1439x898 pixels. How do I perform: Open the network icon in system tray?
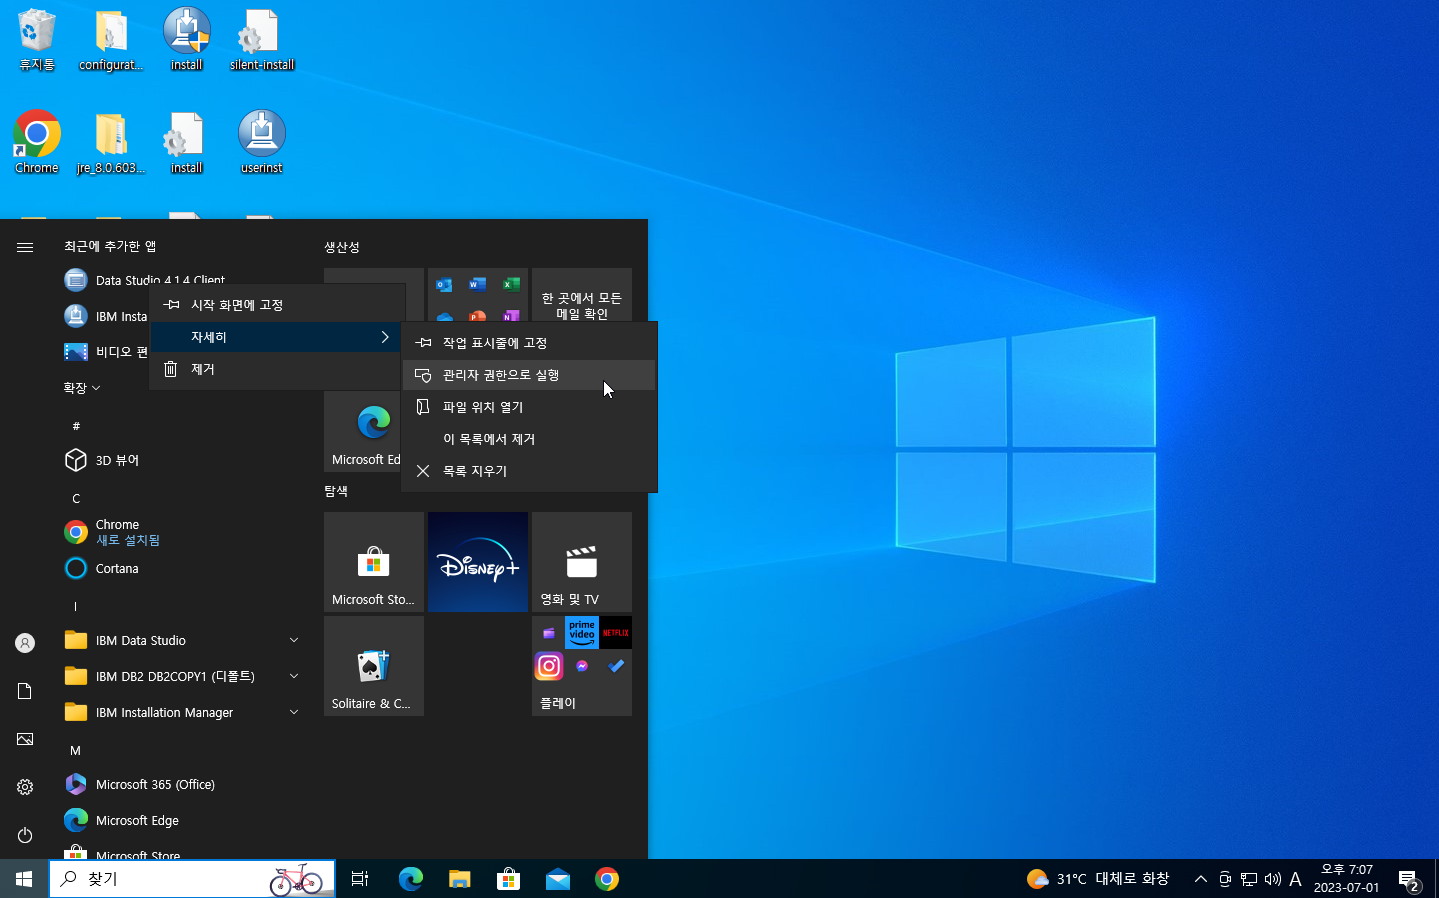pos(1249,879)
